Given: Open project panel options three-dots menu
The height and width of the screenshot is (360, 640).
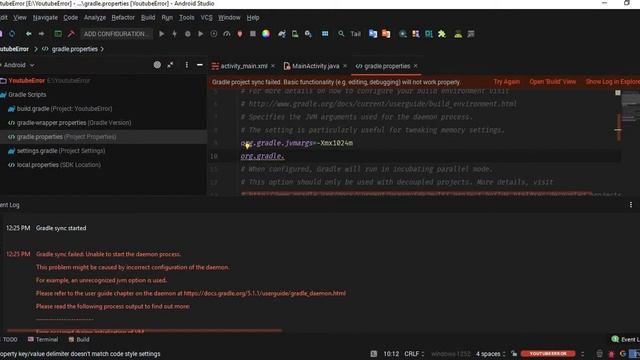Looking at the screenshot, I should coord(187,65).
